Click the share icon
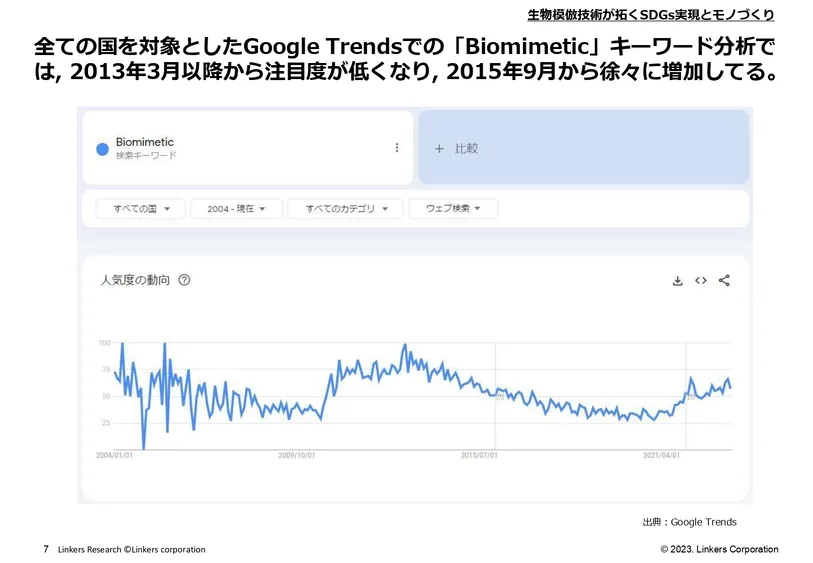The image size is (813, 563). point(725,281)
